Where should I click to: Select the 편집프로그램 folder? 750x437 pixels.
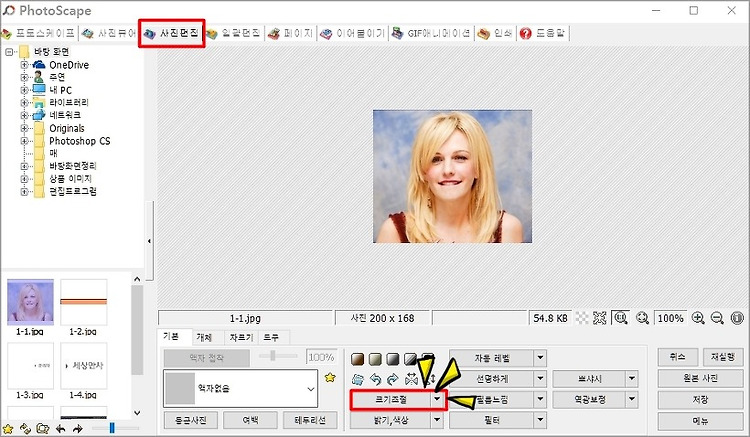point(73,191)
